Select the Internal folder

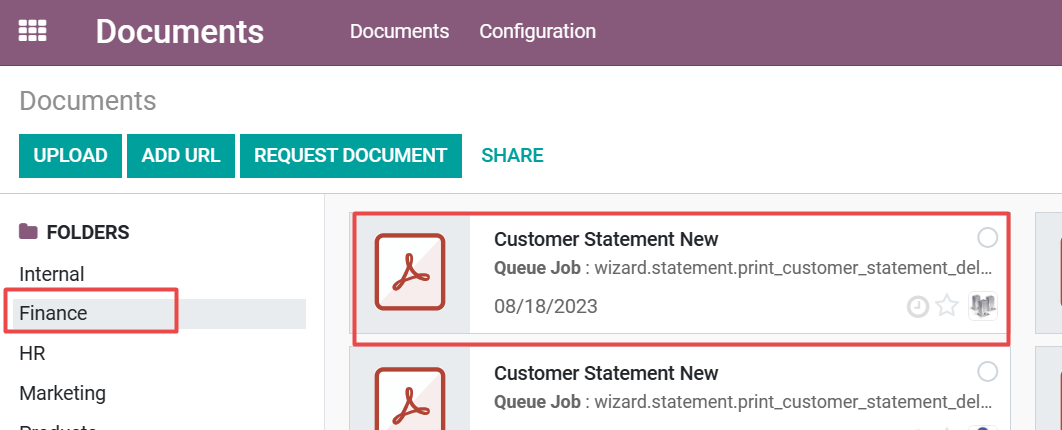tap(52, 274)
